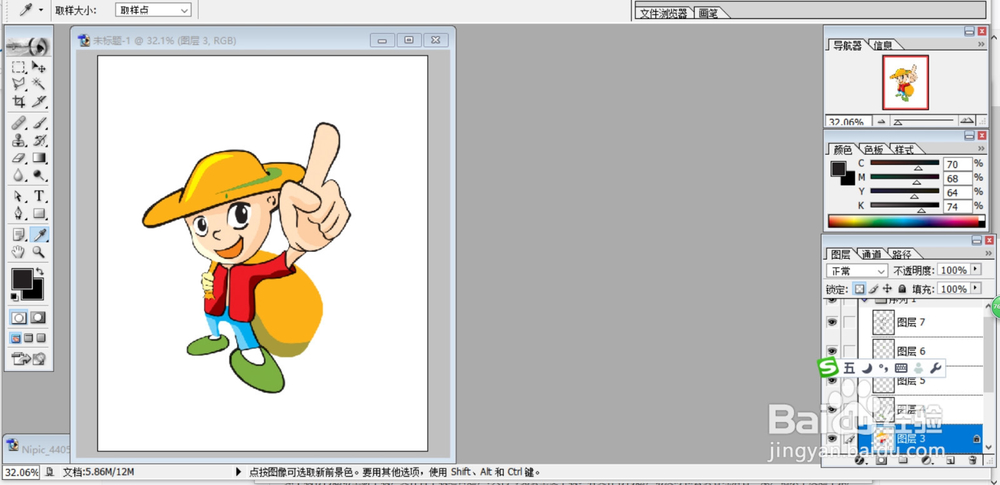Screen dimensions: 1000x485
Task: Toggle Sogou half-moon width mode
Action: pos(867,368)
